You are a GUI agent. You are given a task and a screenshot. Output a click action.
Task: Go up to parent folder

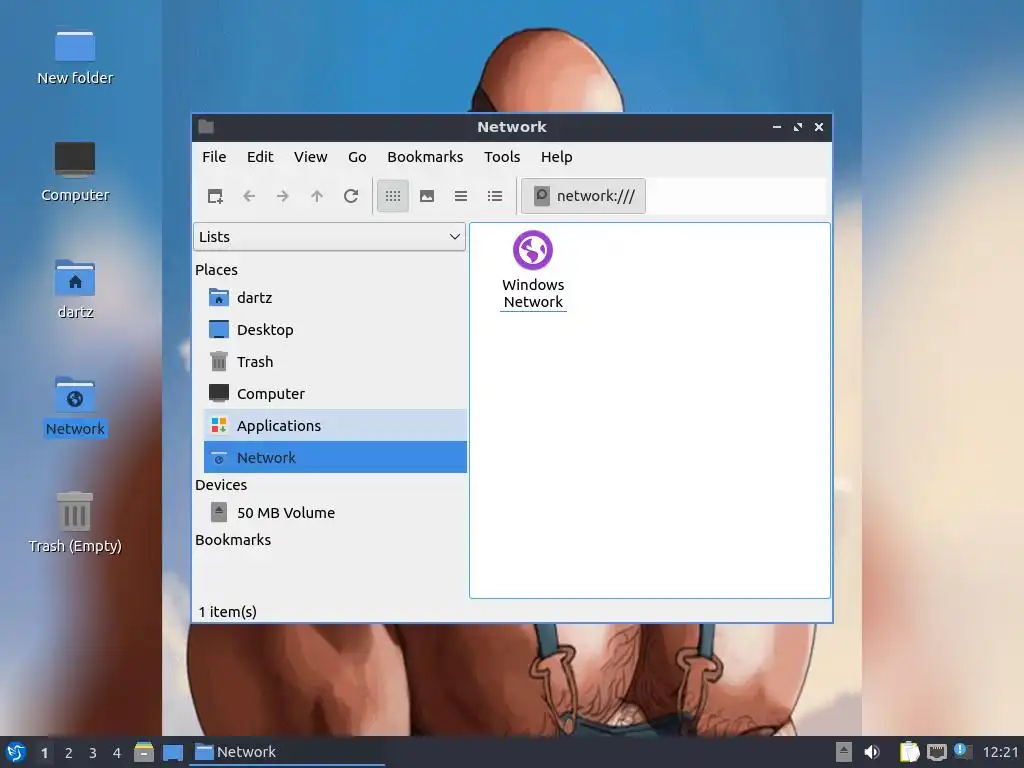pos(317,196)
